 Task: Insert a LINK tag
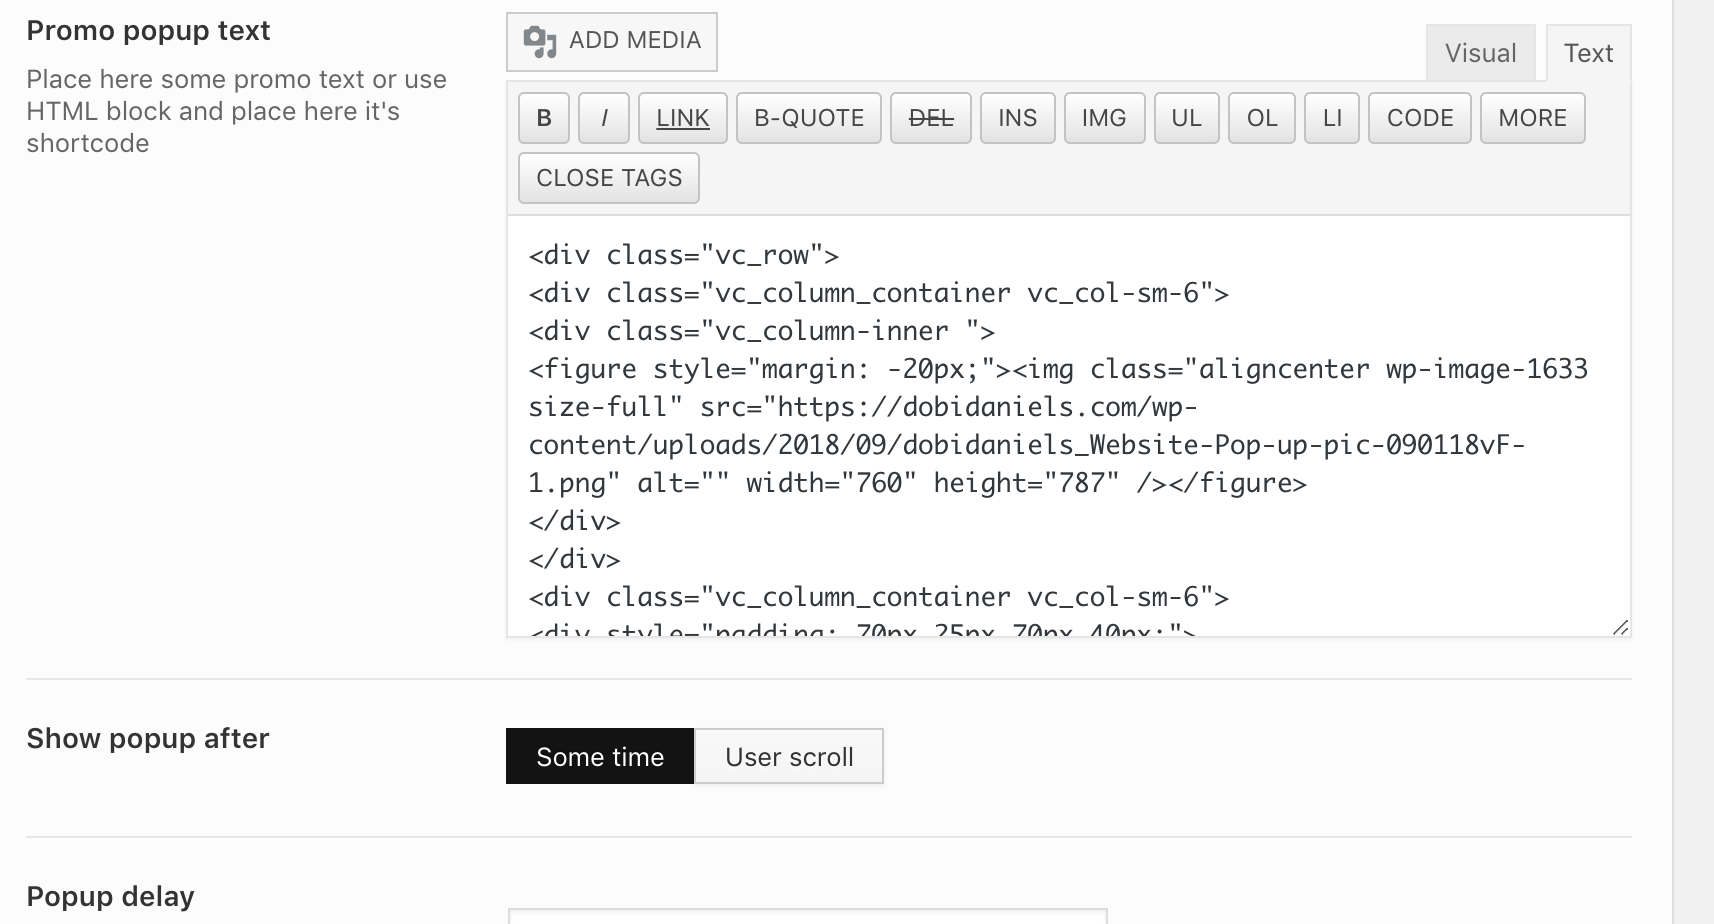(x=683, y=118)
